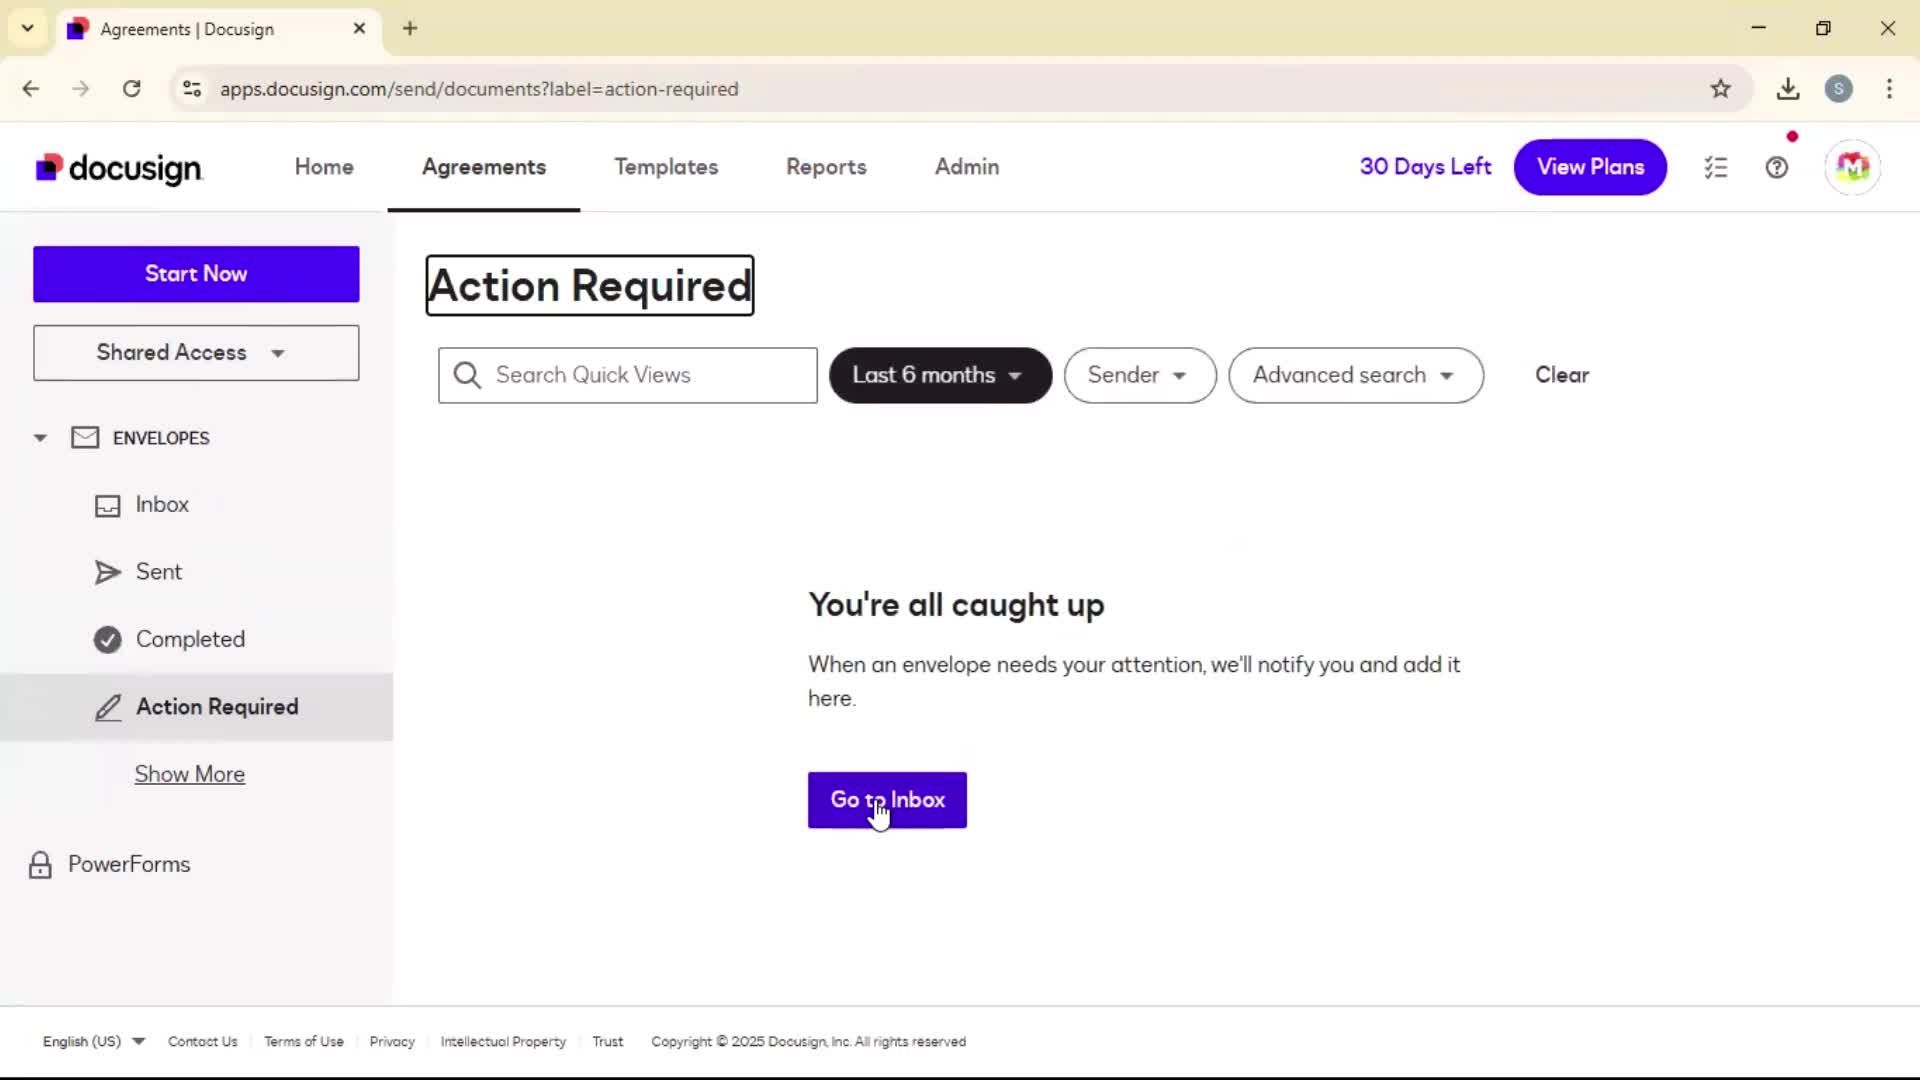Open the Last 6 months date filter

pyautogui.click(x=940, y=375)
